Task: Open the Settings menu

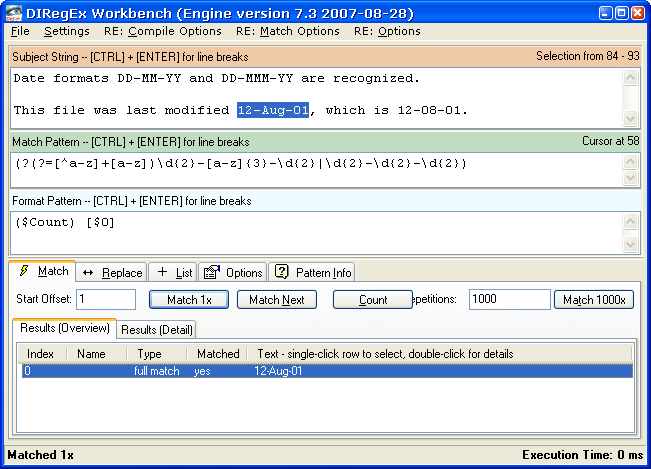Action: click(66, 31)
